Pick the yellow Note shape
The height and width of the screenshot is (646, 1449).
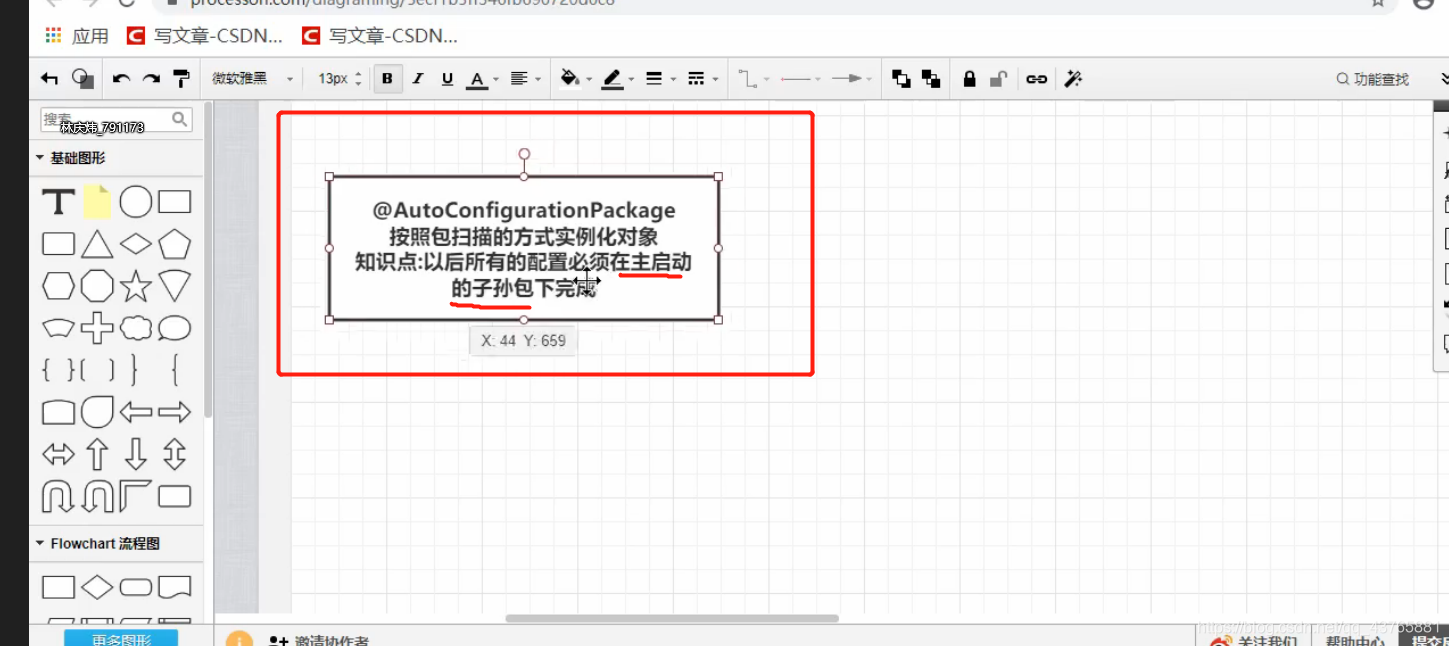point(97,202)
